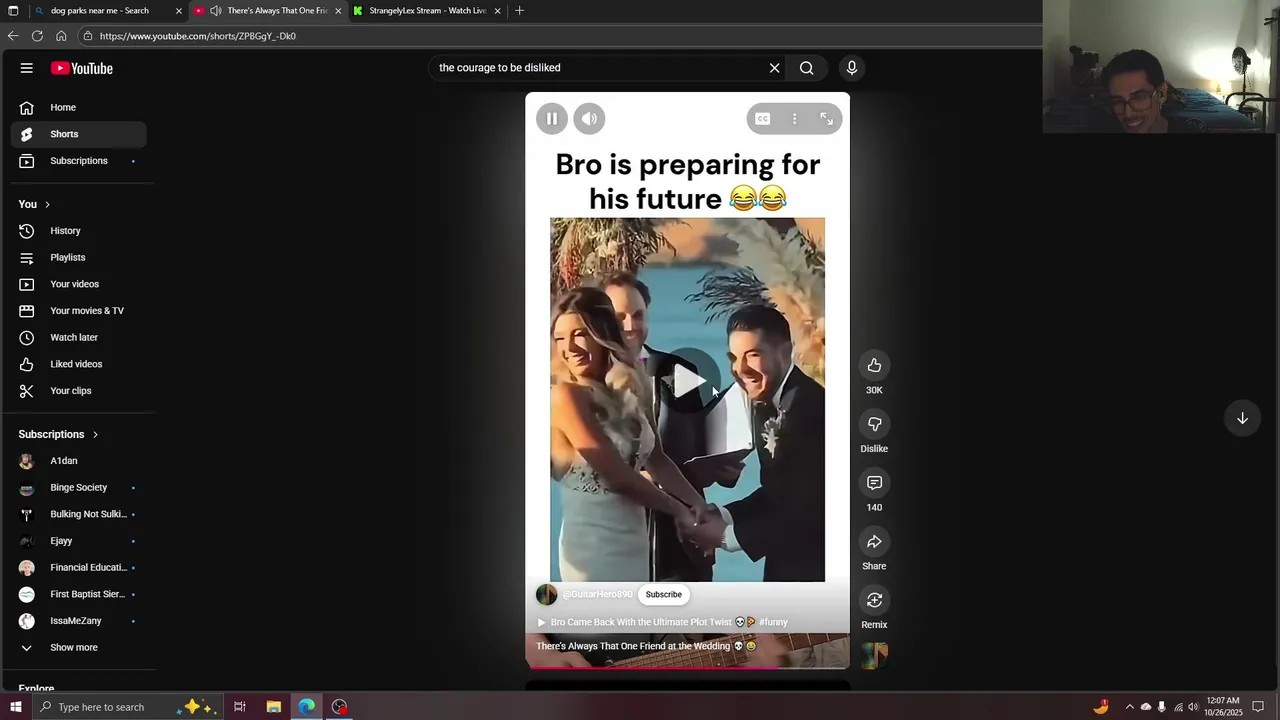Click the sound thumbnail below Remix
Image resolution: width=1280 pixels, height=720 pixels.
[874, 656]
